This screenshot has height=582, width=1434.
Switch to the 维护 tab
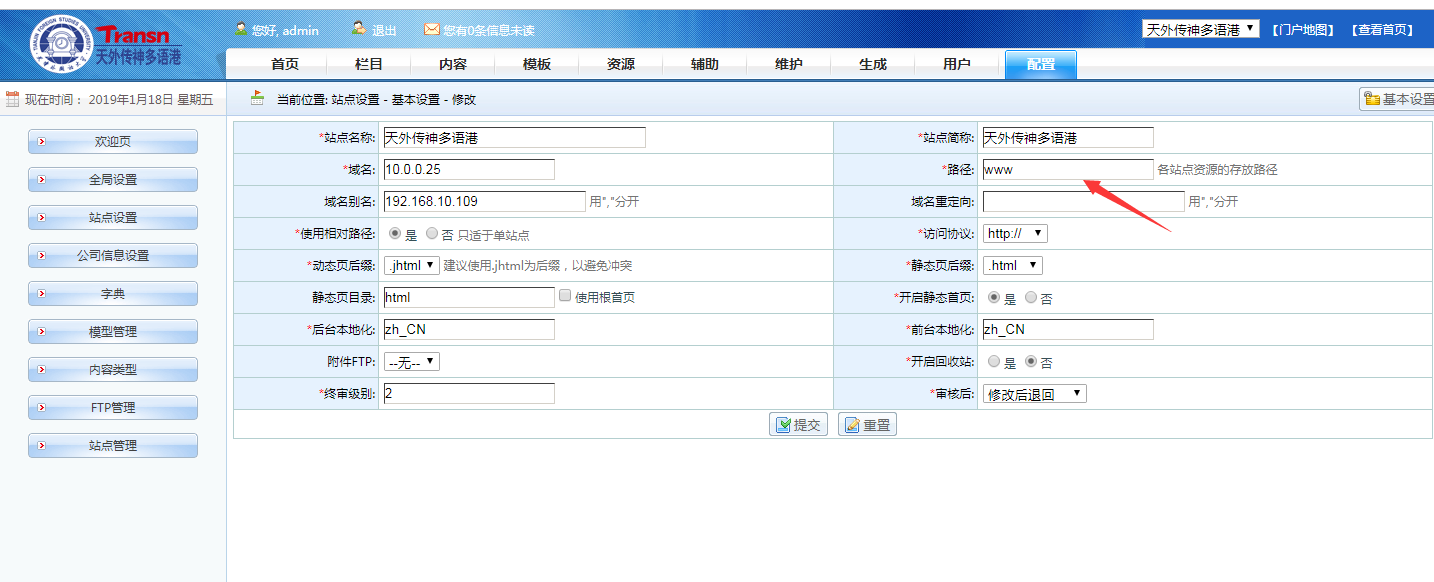pos(789,64)
